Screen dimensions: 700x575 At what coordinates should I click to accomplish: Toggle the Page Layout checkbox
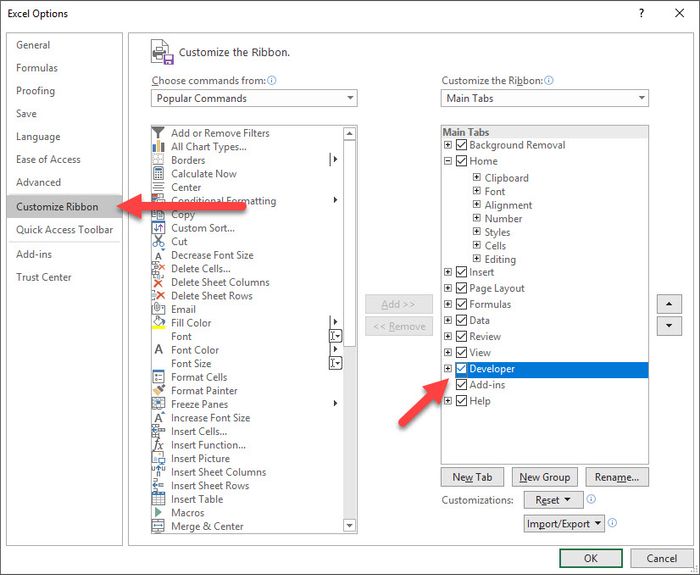[462, 288]
